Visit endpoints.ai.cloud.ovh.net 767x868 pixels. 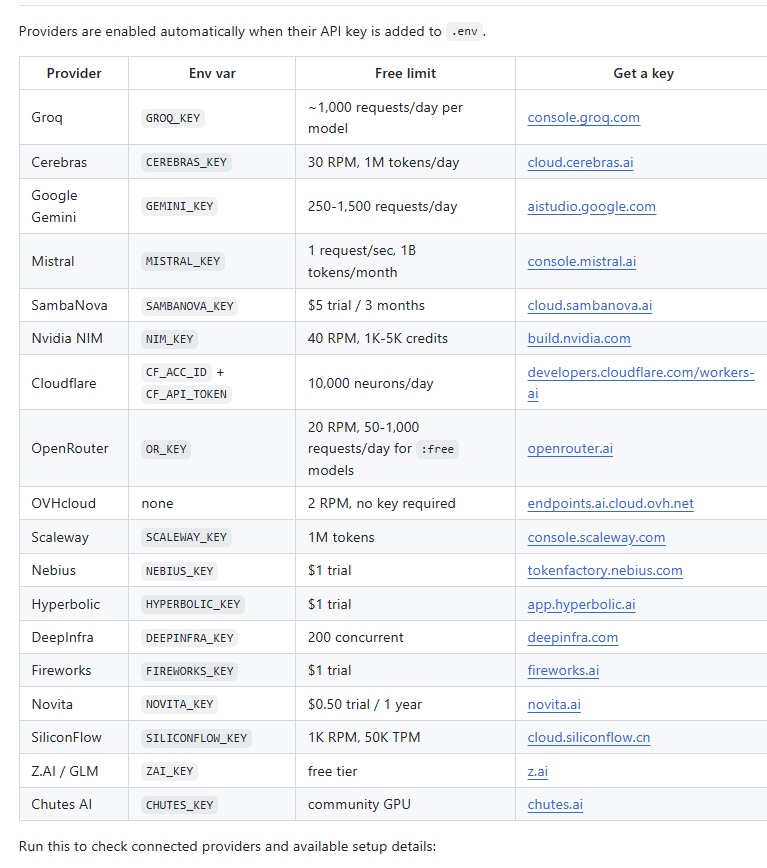click(x=610, y=503)
